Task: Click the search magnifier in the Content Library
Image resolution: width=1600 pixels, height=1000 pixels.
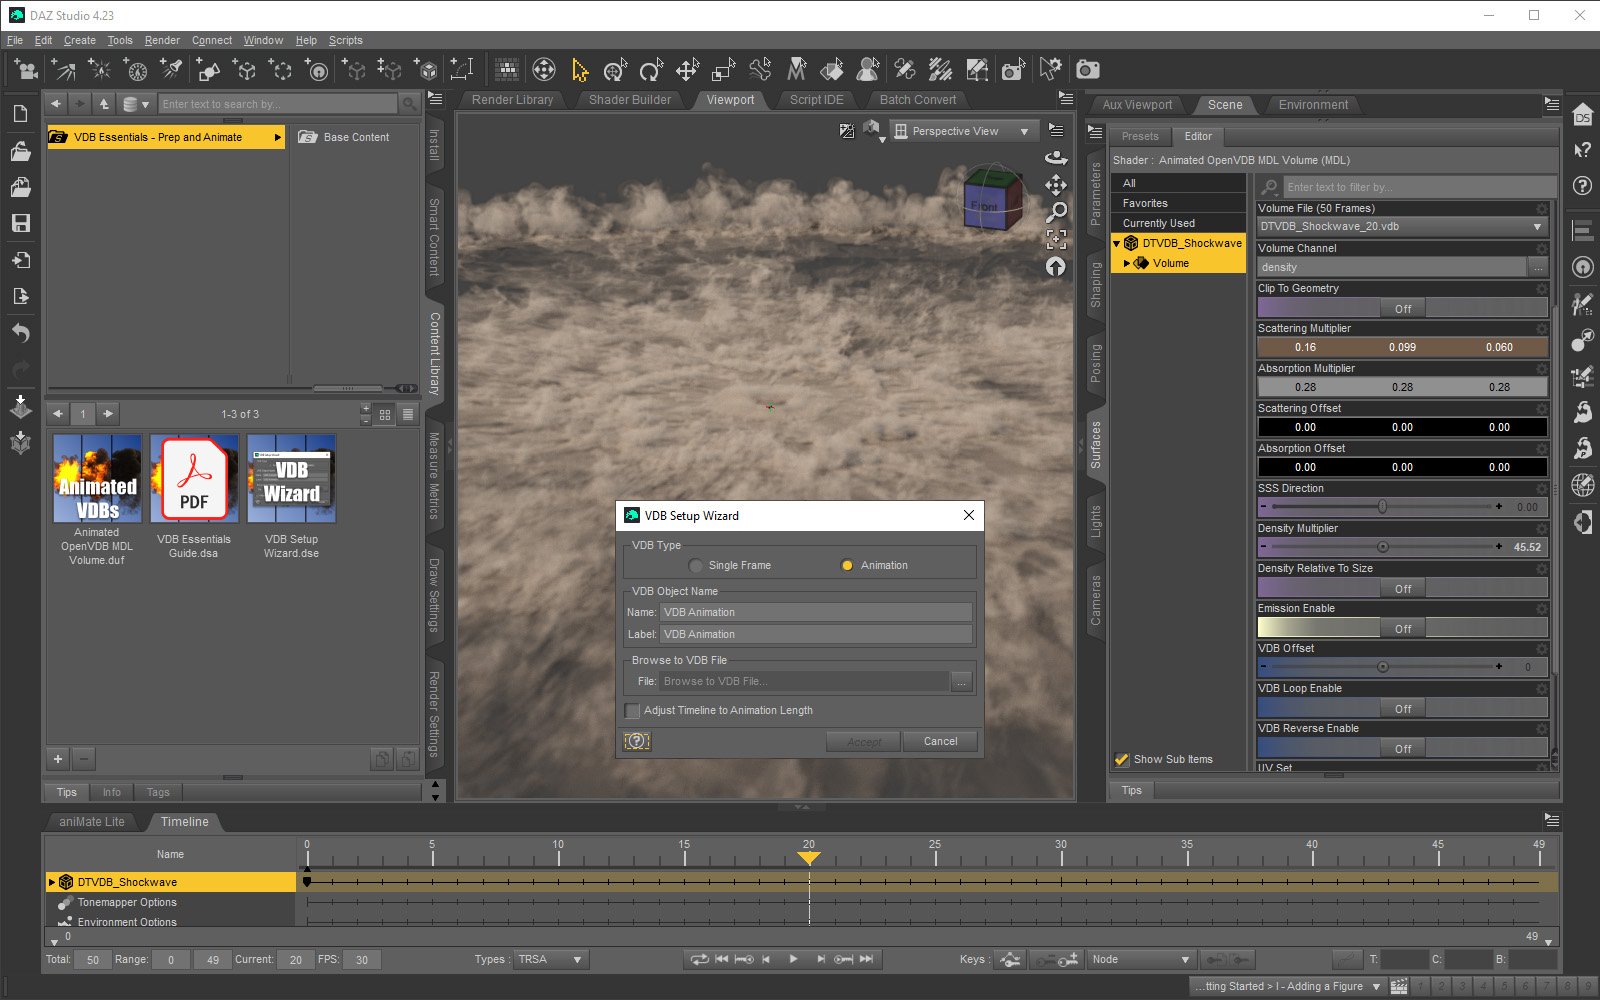Action: coord(410,103)
